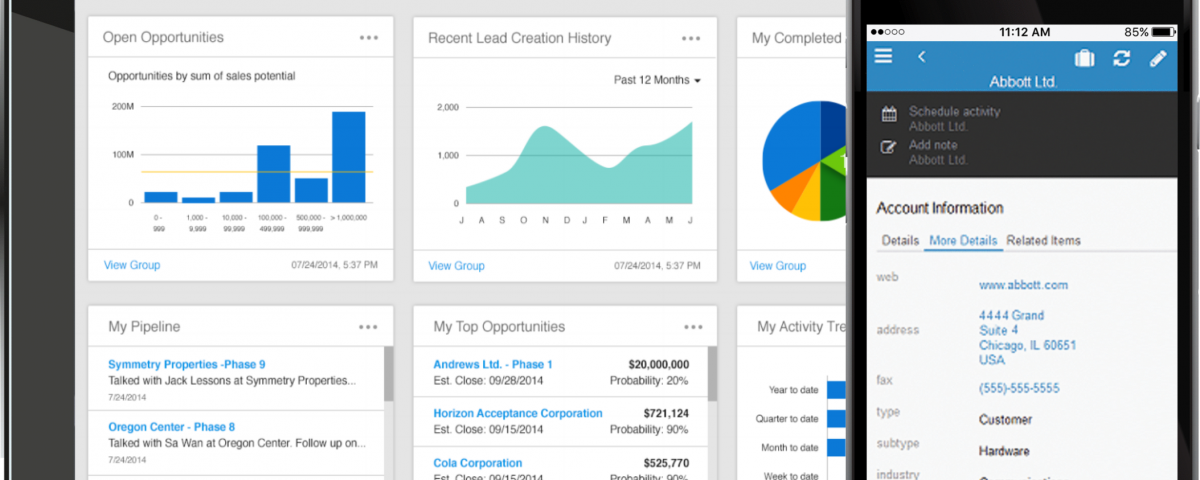Open the www.abbott.com web link
This screenshot has width=1200, height=480.
(1023, 285)
